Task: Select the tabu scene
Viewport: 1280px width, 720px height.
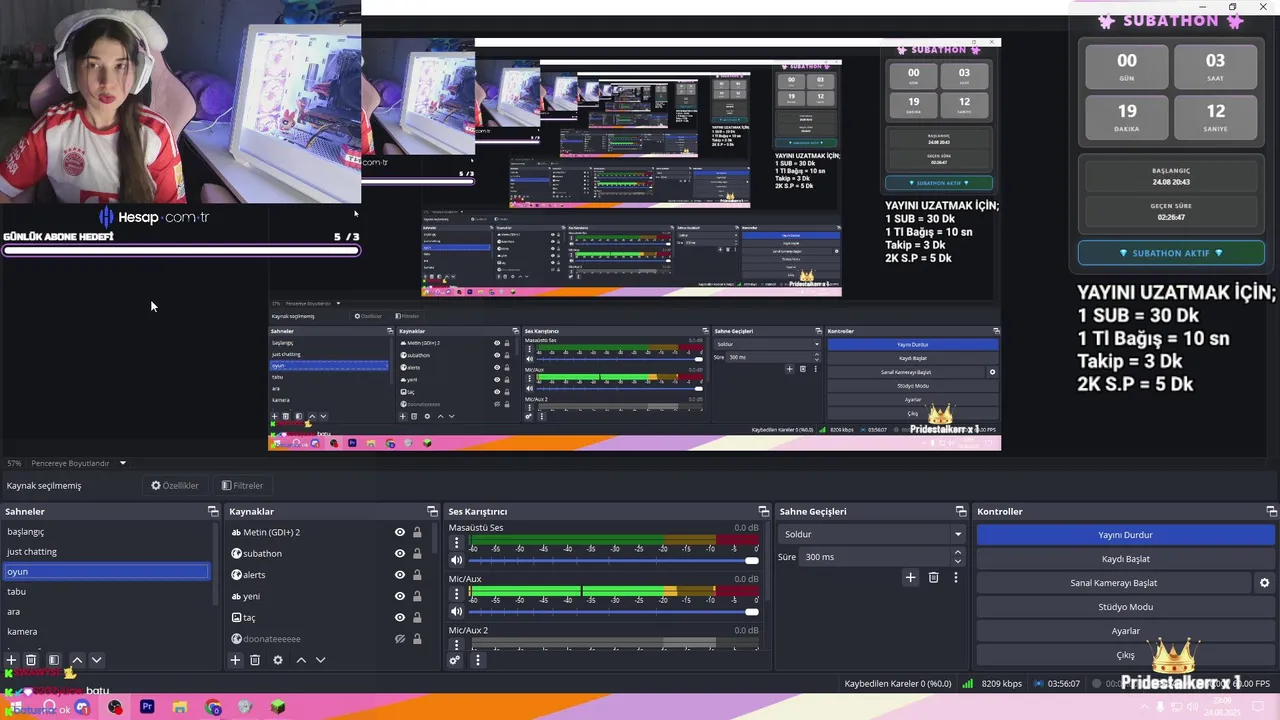Action: (x=107, y=591)
